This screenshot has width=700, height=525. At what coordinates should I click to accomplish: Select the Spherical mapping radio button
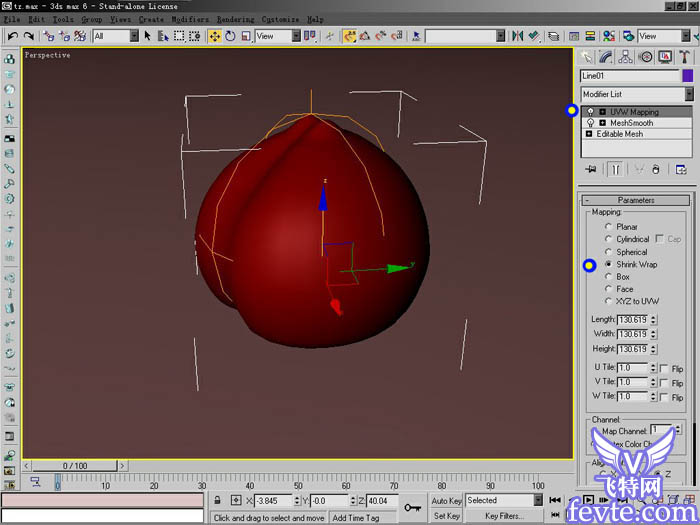pos(609,252)
